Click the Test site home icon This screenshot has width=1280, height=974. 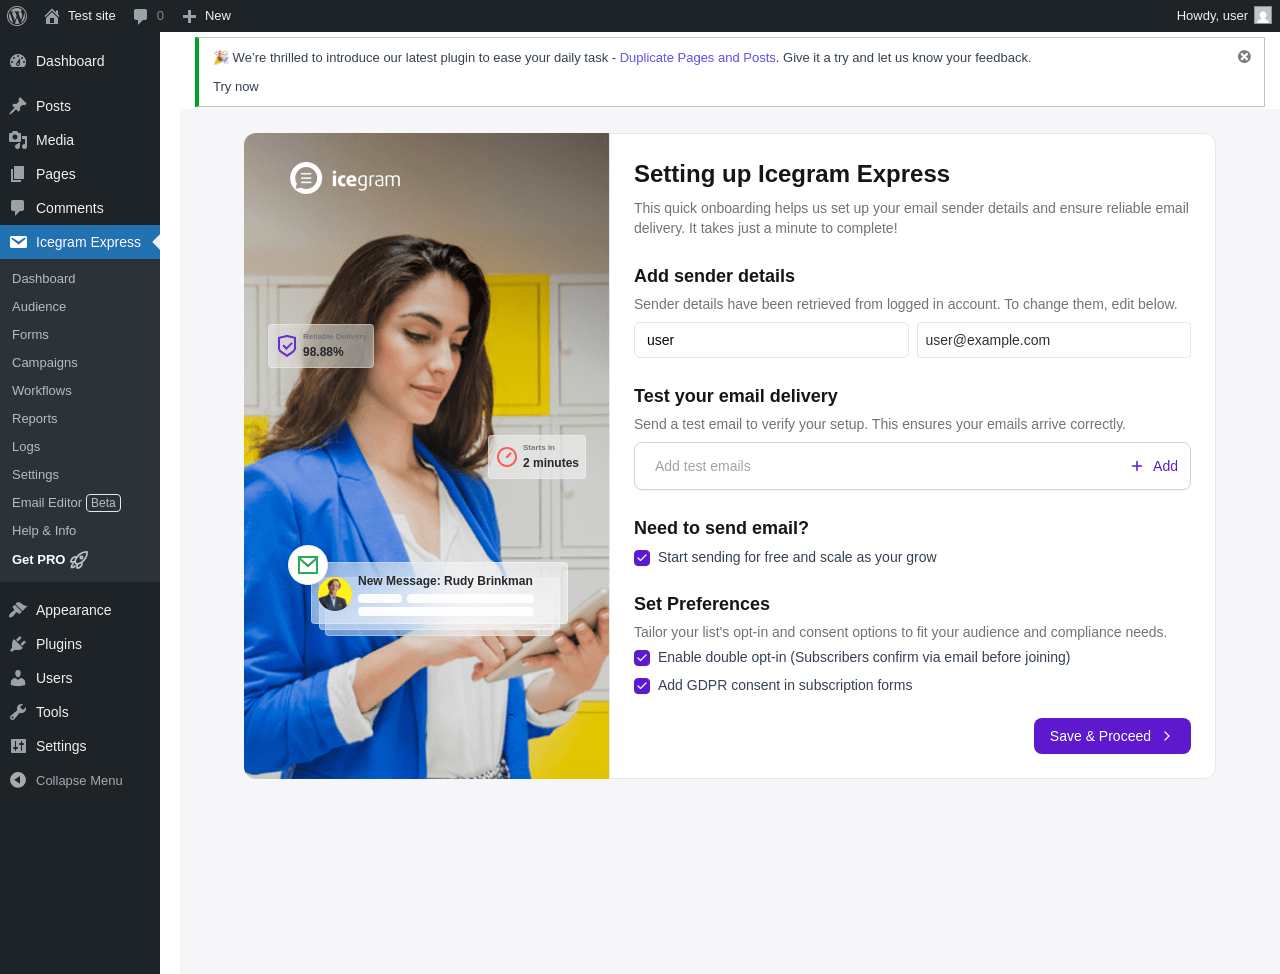[x=52, y=16]
